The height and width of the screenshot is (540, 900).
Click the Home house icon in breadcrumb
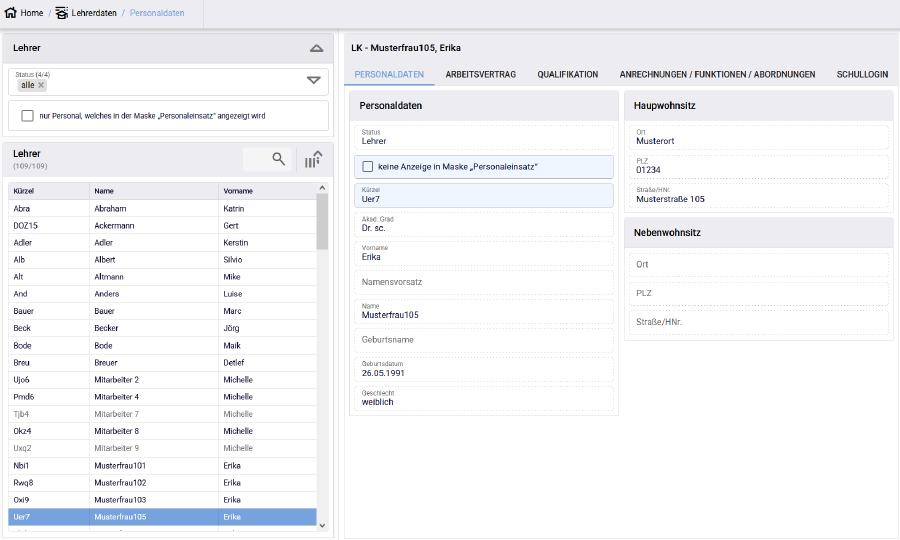click(11, 13)
